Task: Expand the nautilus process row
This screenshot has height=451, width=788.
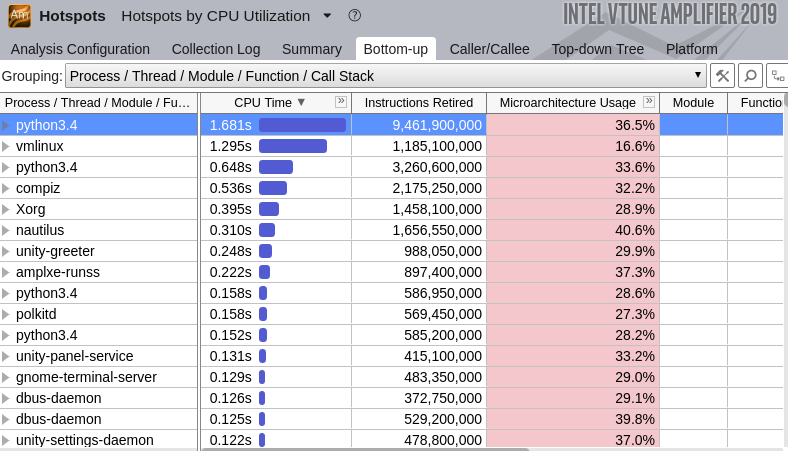Action: tap(6, 230)
